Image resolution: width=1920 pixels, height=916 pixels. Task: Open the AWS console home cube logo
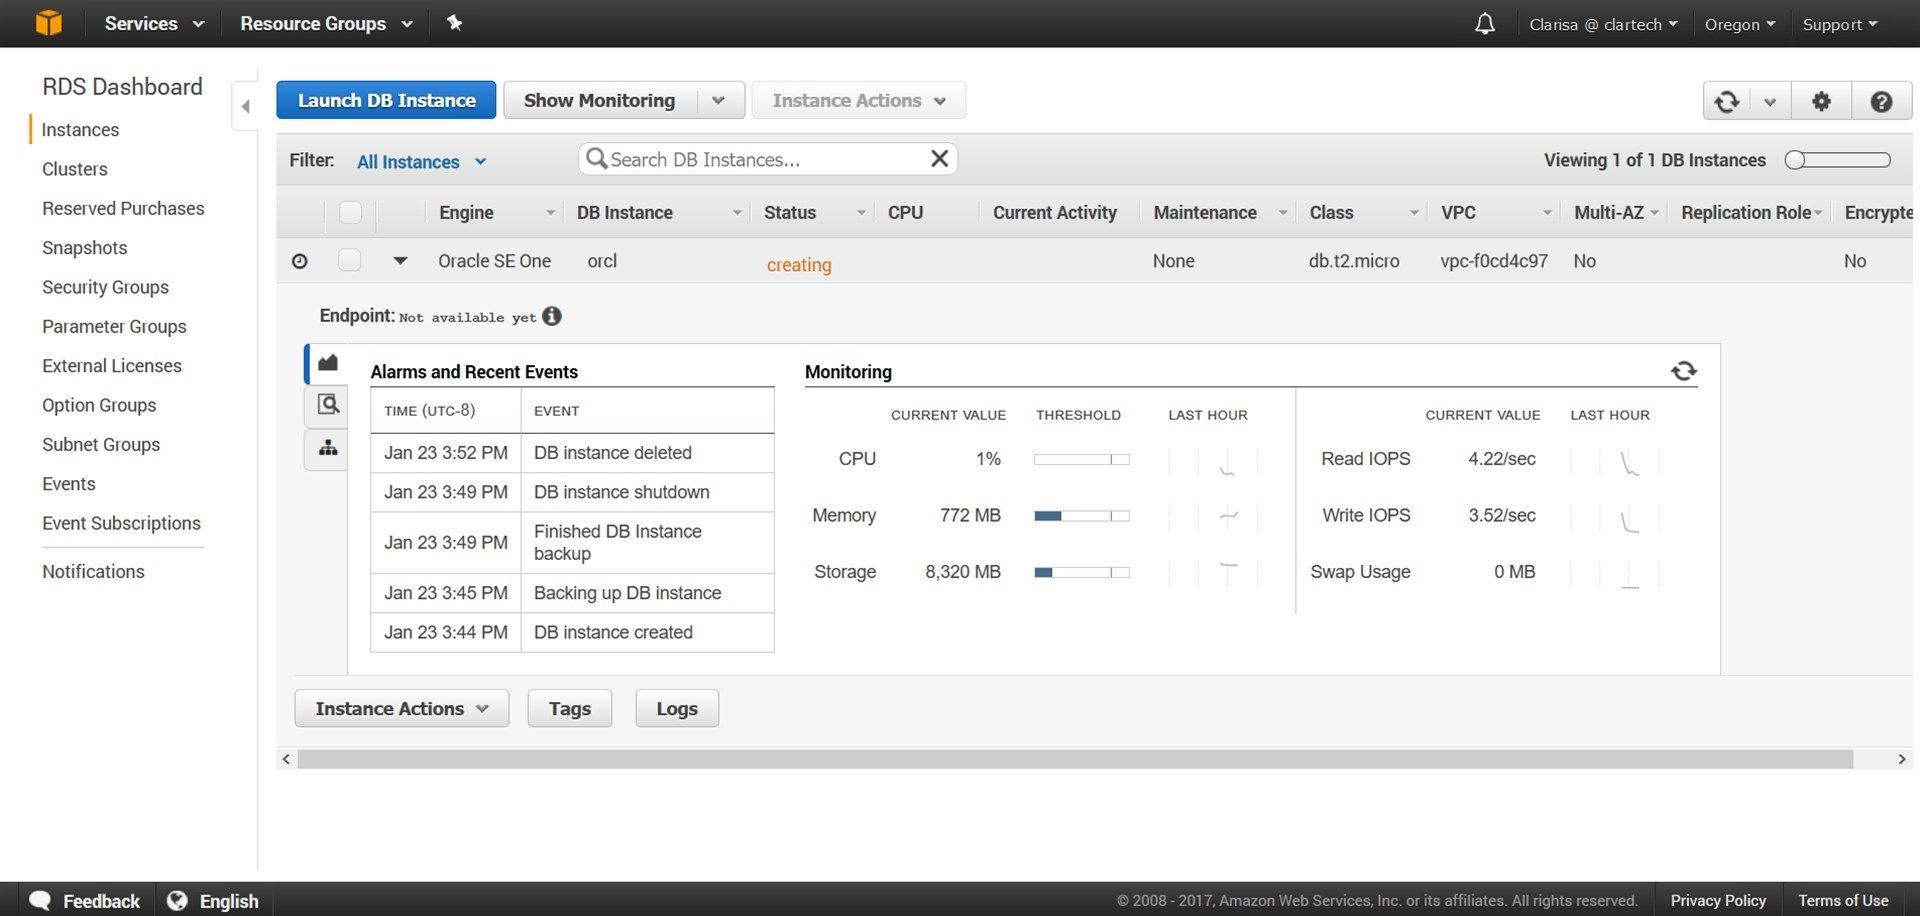48,22
